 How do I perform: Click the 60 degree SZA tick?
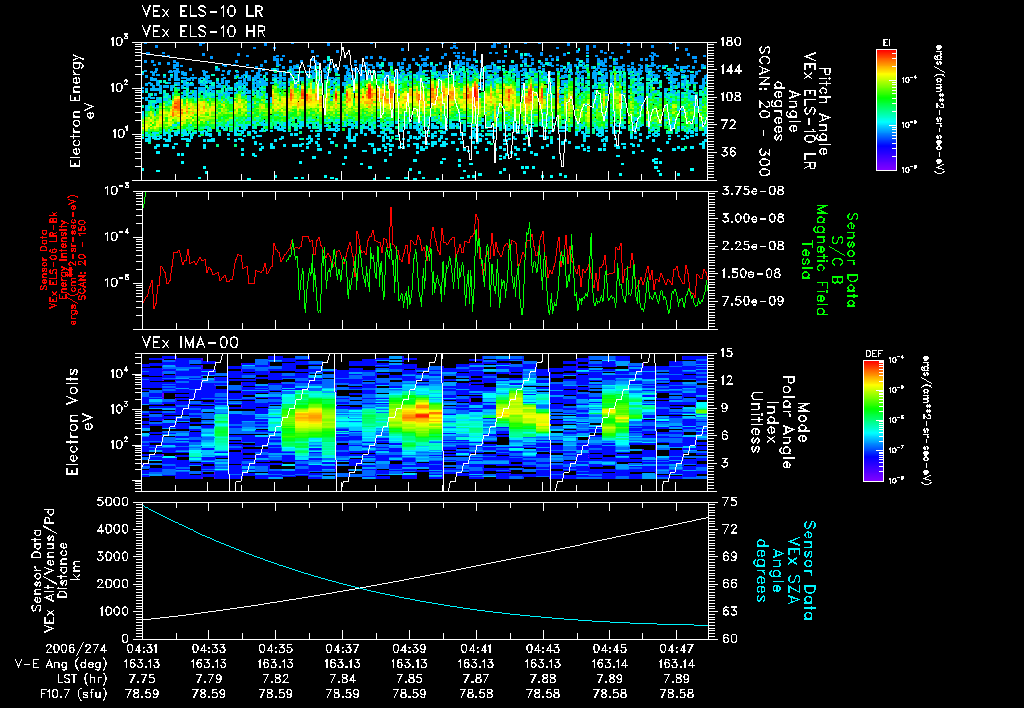click(730, 639)
